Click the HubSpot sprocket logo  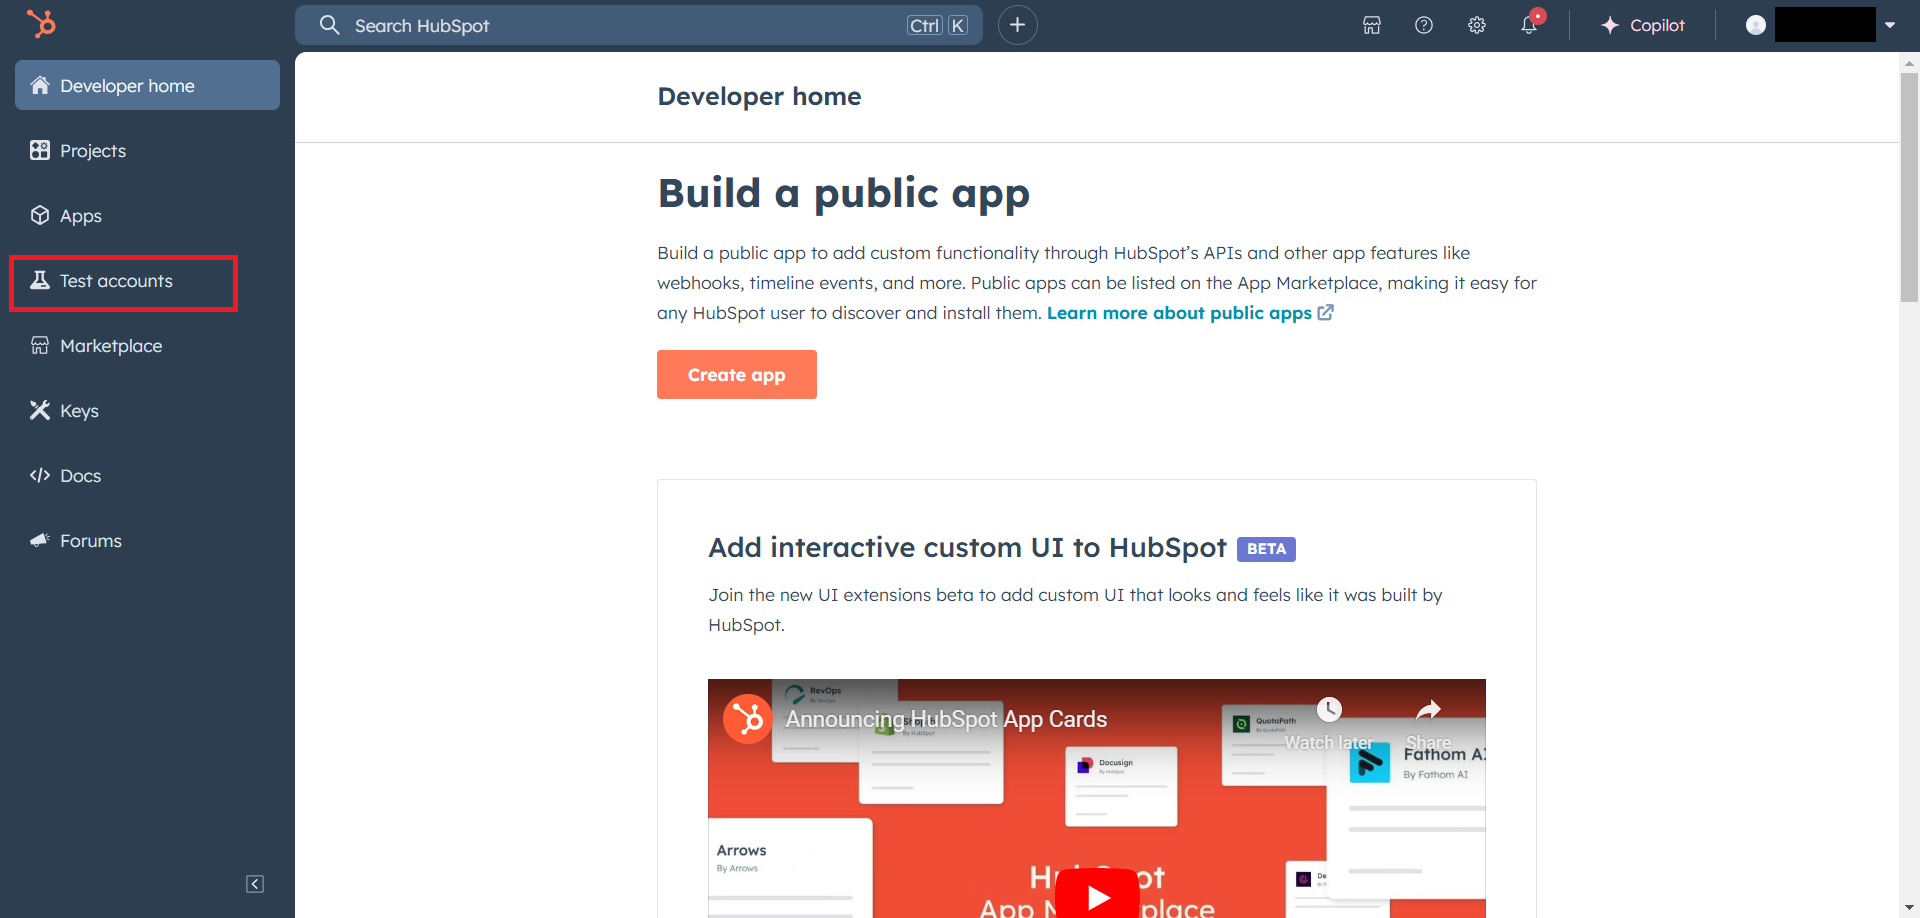click(x=41, y=23)
